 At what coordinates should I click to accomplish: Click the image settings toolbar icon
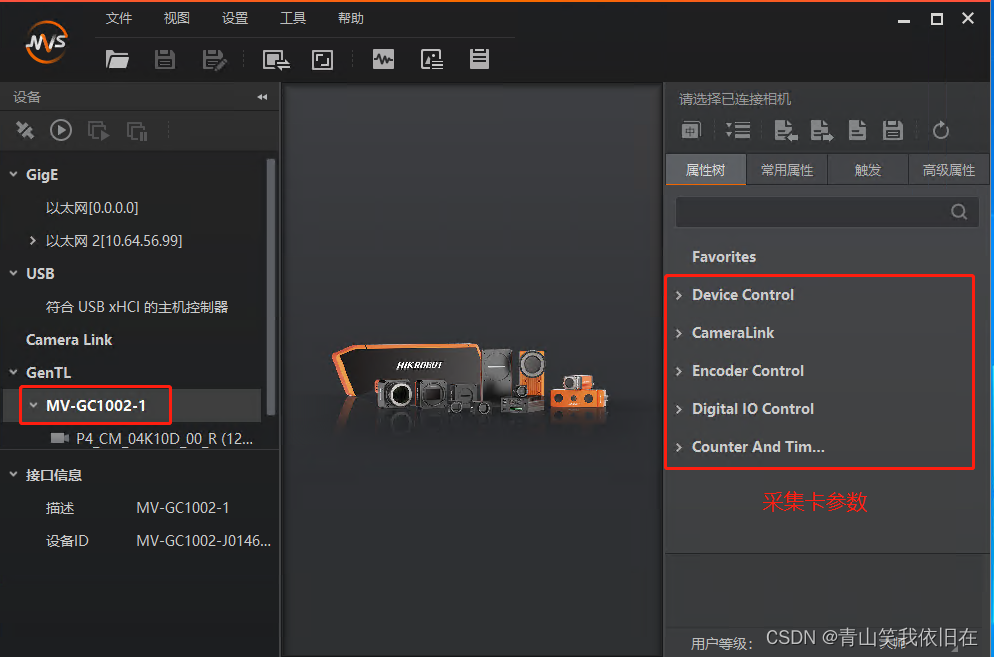point(432,60)
